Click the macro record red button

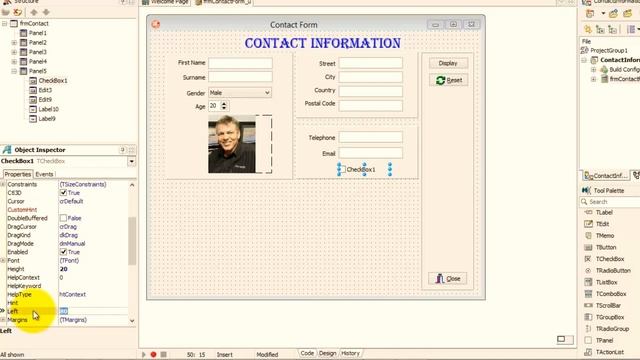click(x=153, y=354)
